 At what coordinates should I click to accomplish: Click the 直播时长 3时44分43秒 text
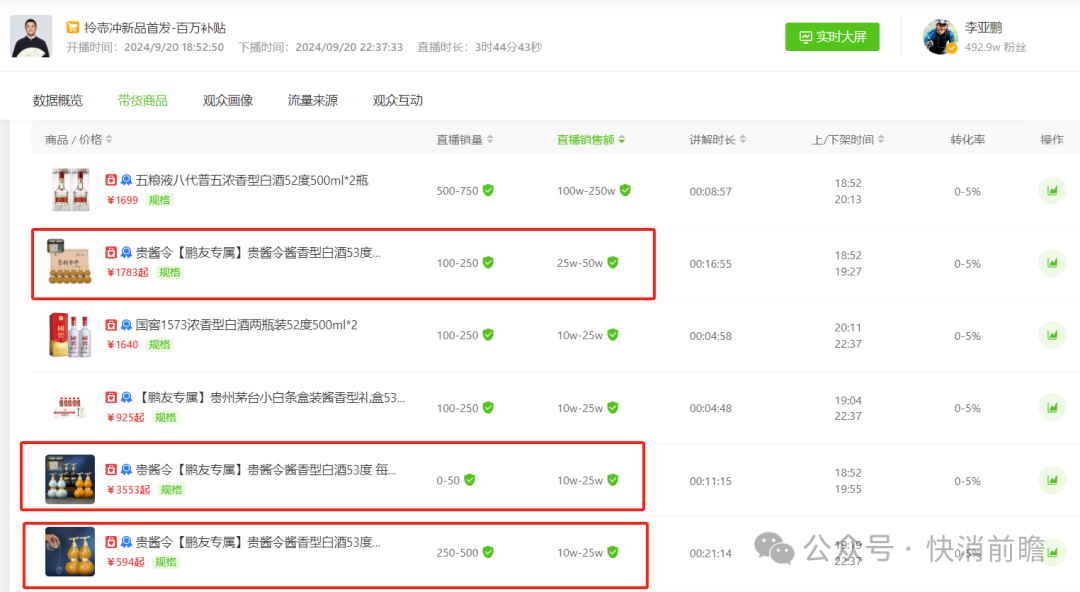point(479,47)
